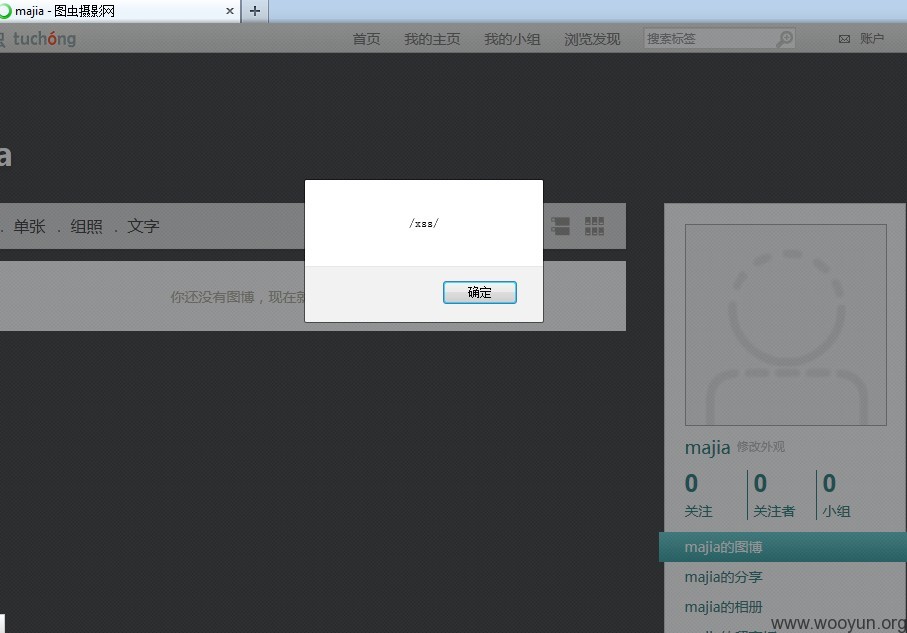Open 我的小组 in the top navigation
This screenshot has height=633, width=907.
(512, 39)
